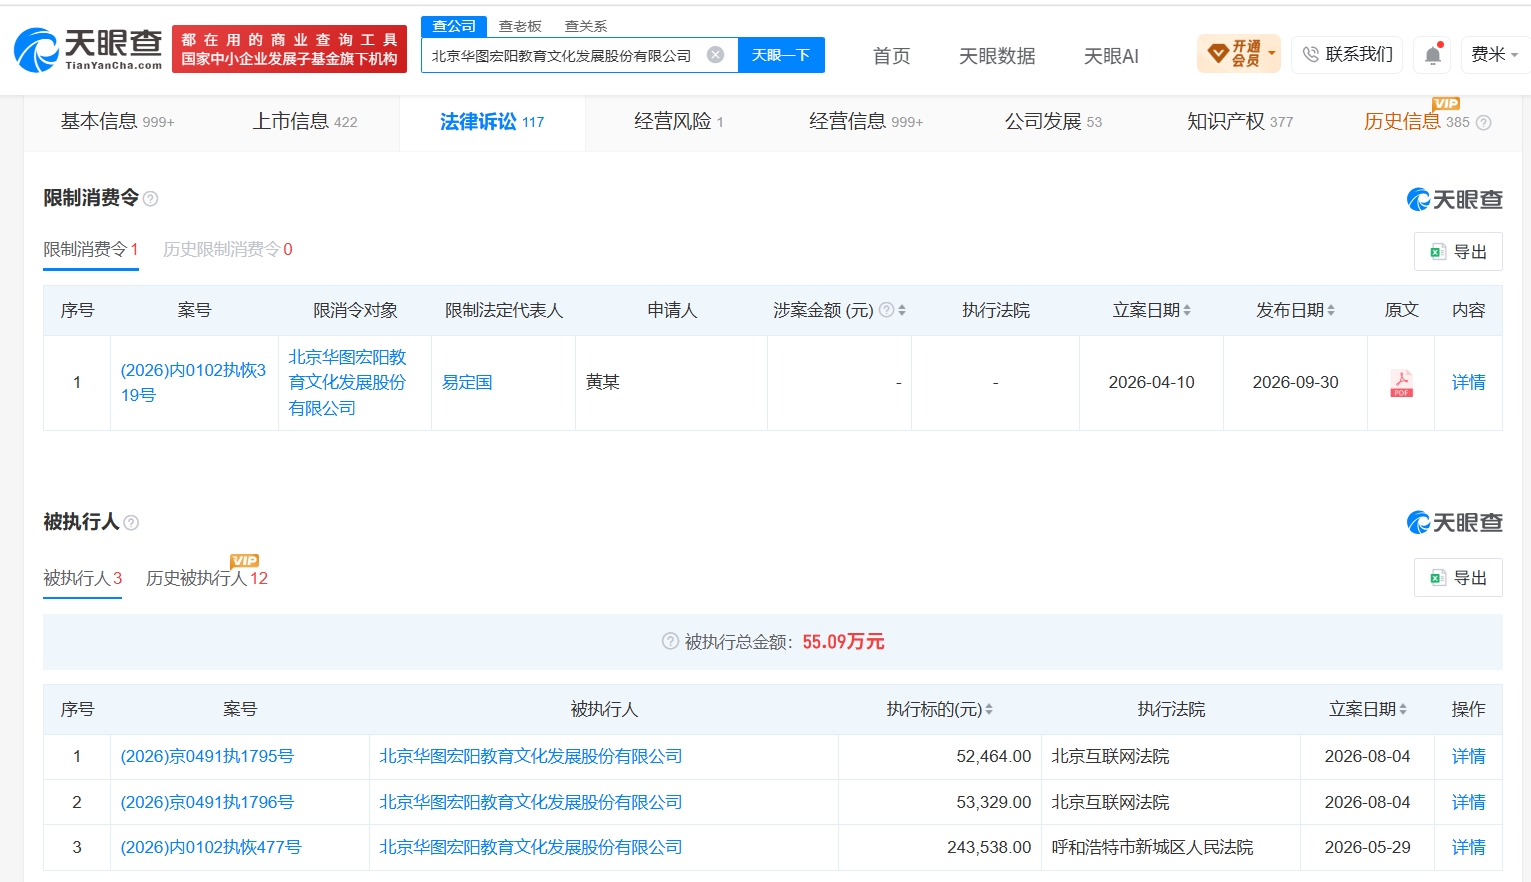Open the notification bell
Viewport: 1531px width, 882px height.
[x=1433, y=55]
